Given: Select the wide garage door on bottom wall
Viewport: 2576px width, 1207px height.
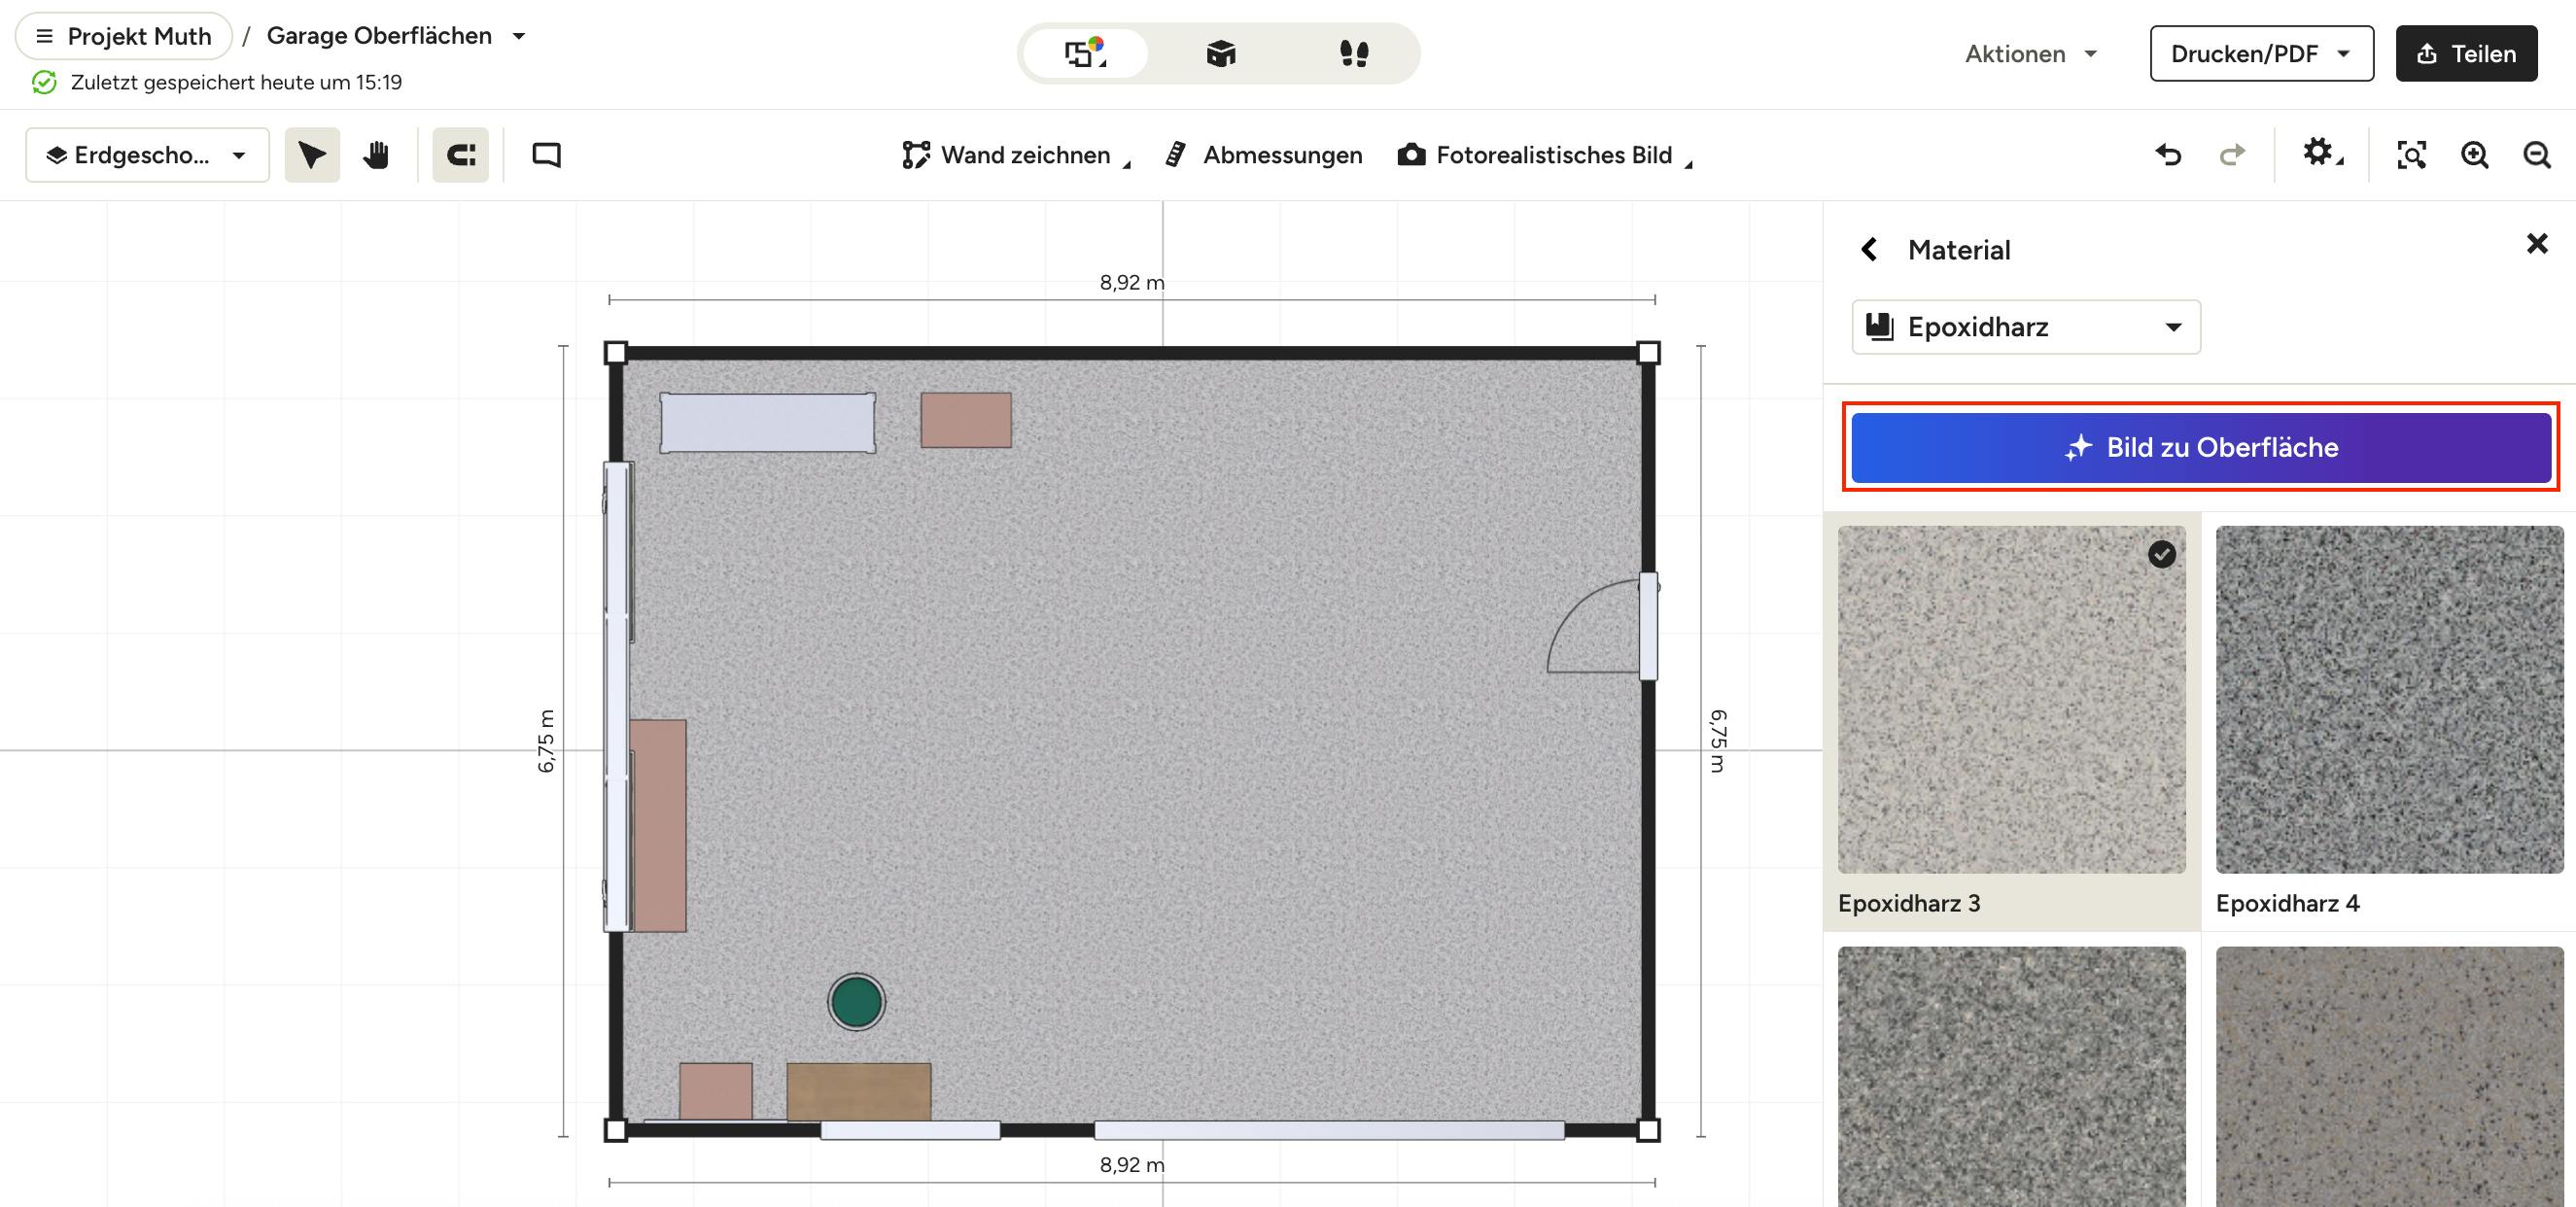Looking at the screenshot, I should (x=1329, y=1130).
